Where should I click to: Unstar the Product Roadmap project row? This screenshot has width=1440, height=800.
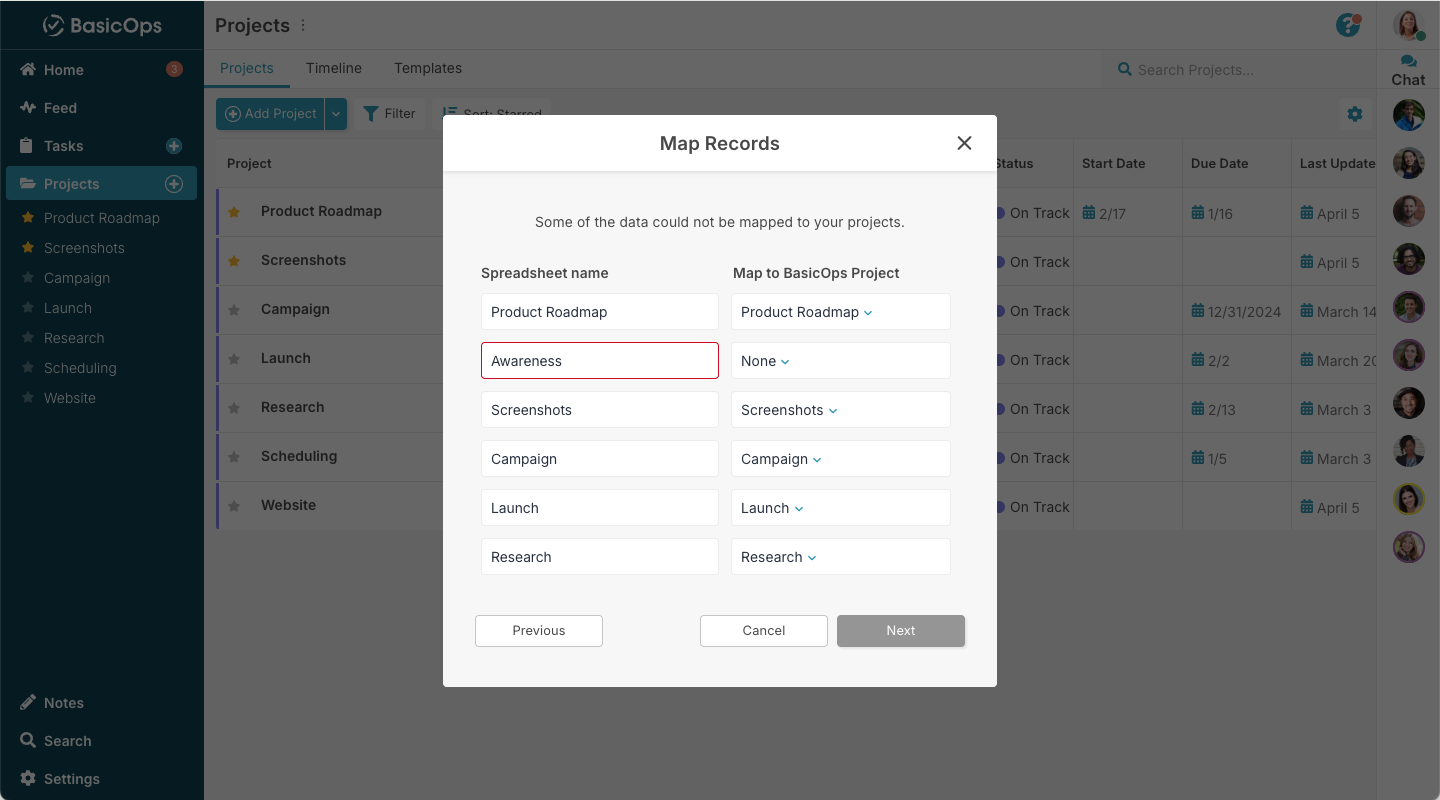[234, 212]
